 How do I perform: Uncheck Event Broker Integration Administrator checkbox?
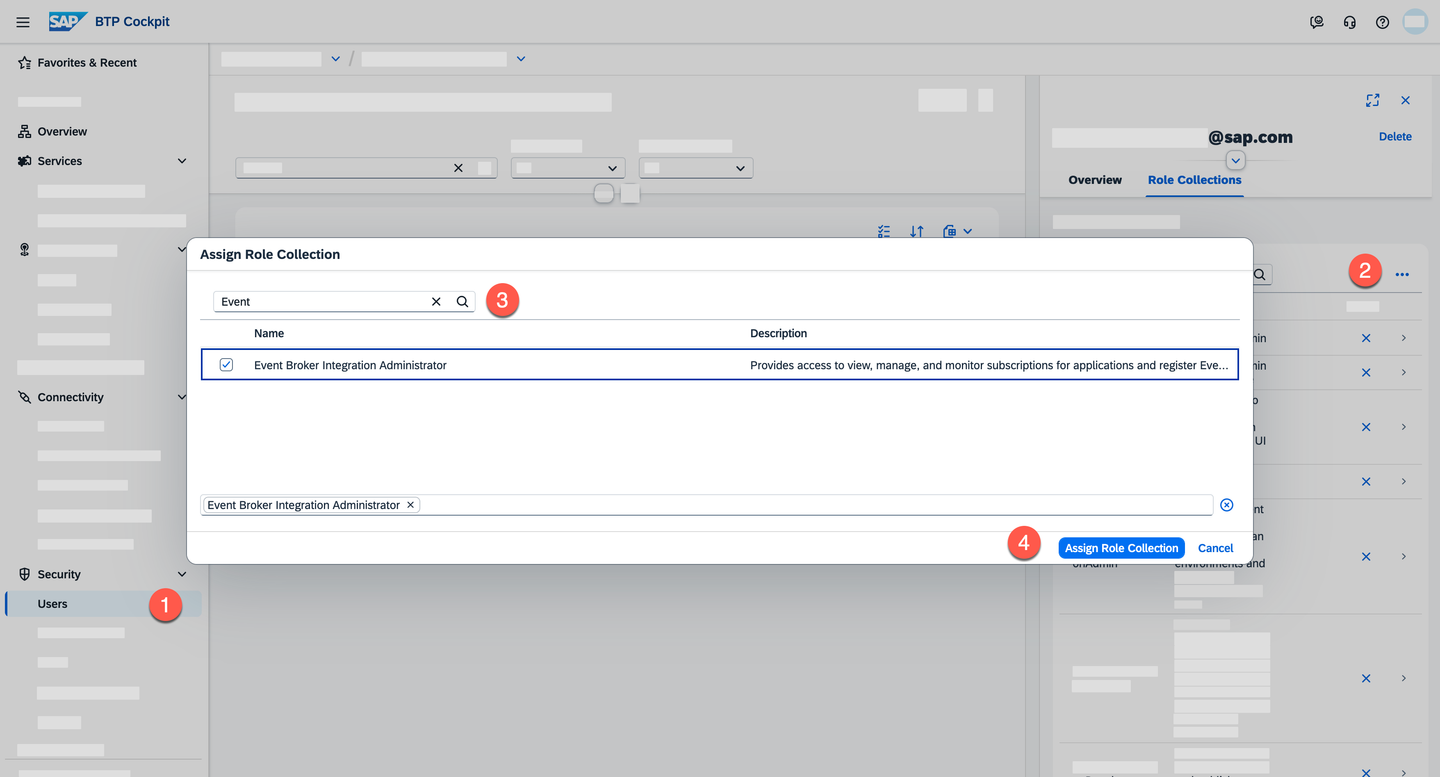pyautogui.click(x=226, y=365)
